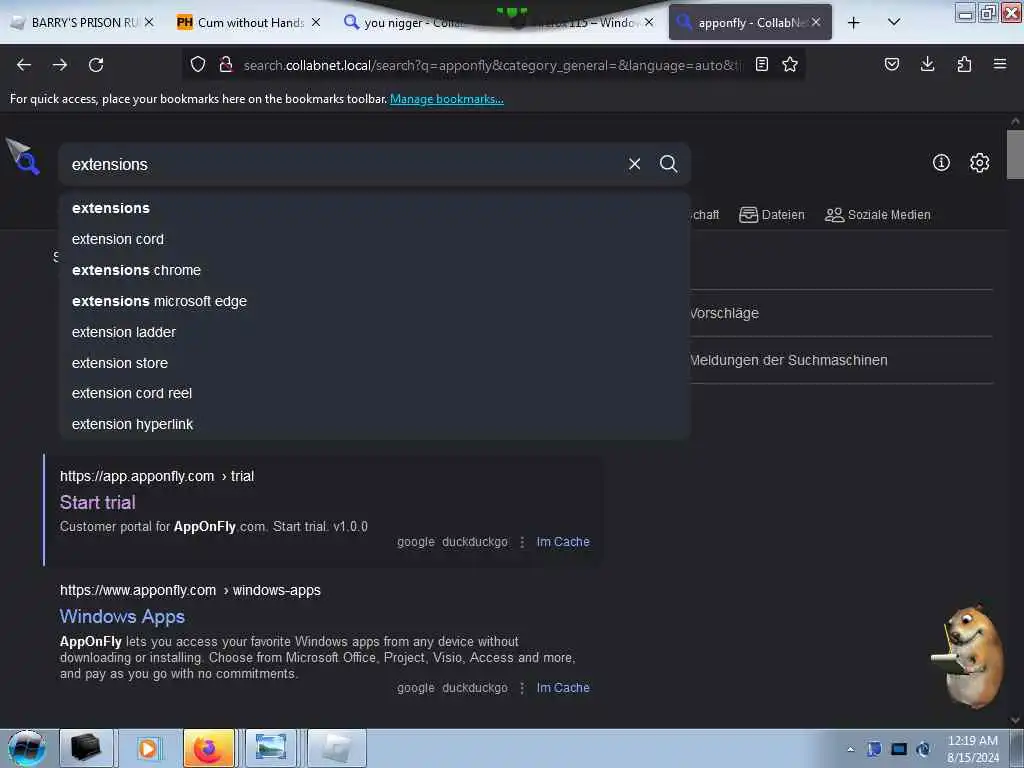Select the 'extension cord reel' suggestion
The width and height of the screenshot is (1024, 768).
[x=374, y=393]
